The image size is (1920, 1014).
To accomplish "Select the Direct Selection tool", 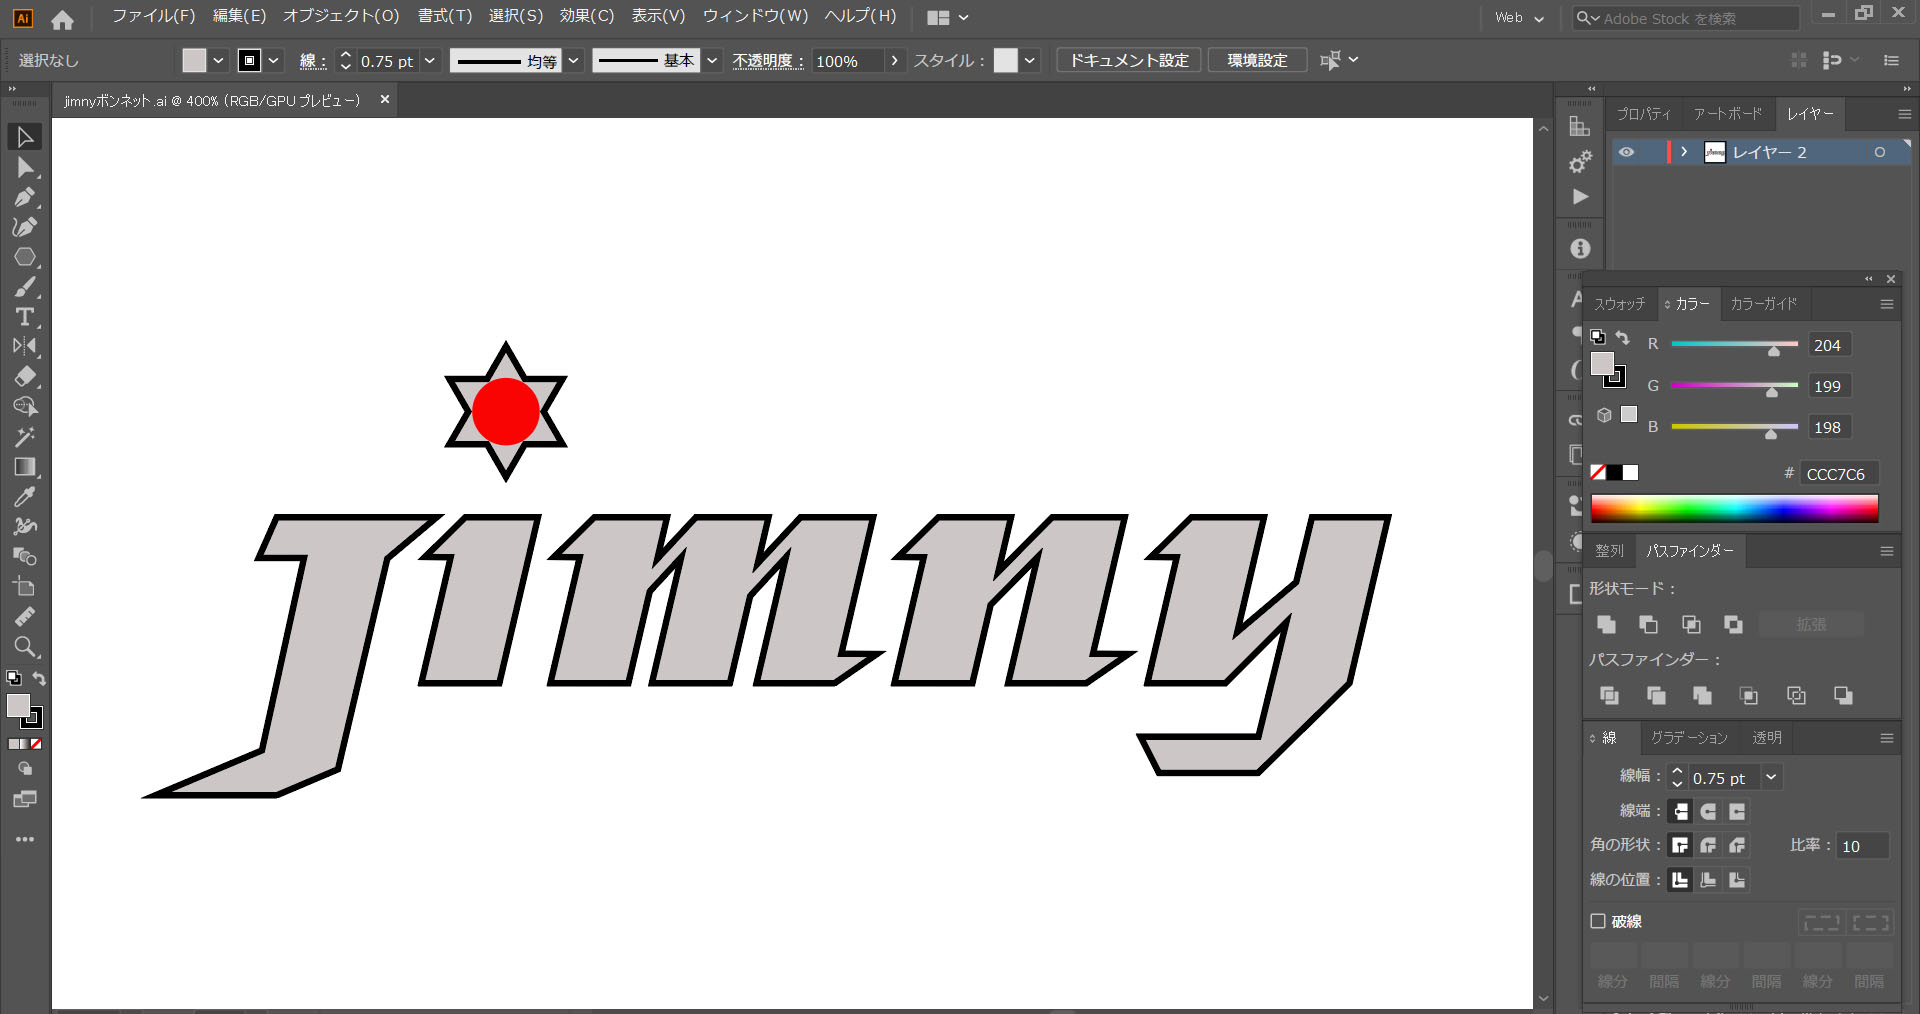I will pos(25,167).
